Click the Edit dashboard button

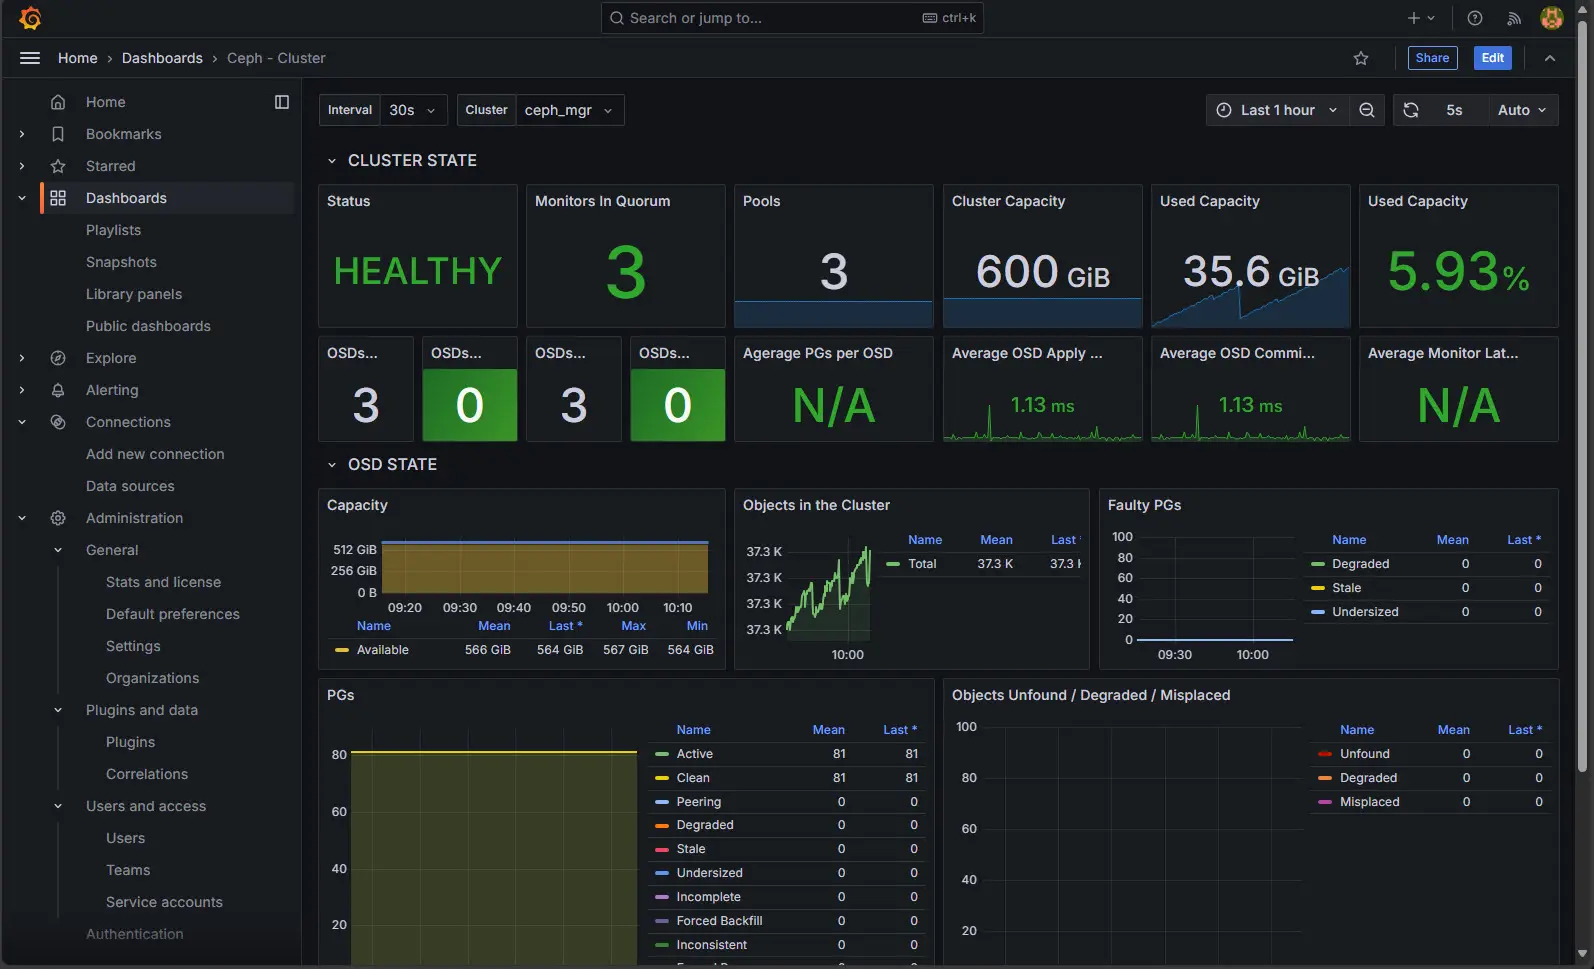1492,58
